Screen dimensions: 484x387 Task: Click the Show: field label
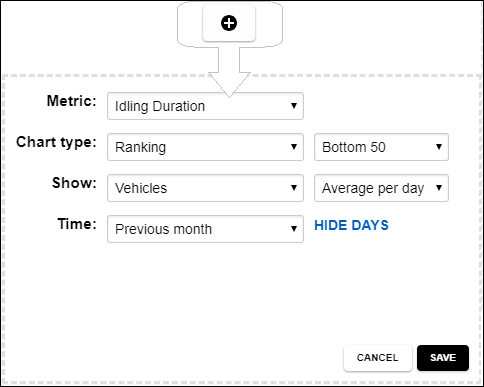coord(74,183)
